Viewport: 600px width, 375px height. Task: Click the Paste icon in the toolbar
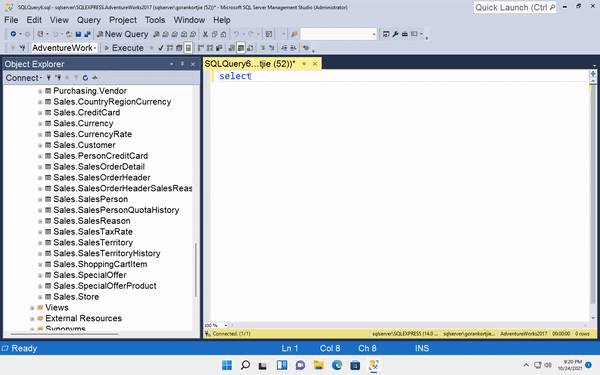223,34
